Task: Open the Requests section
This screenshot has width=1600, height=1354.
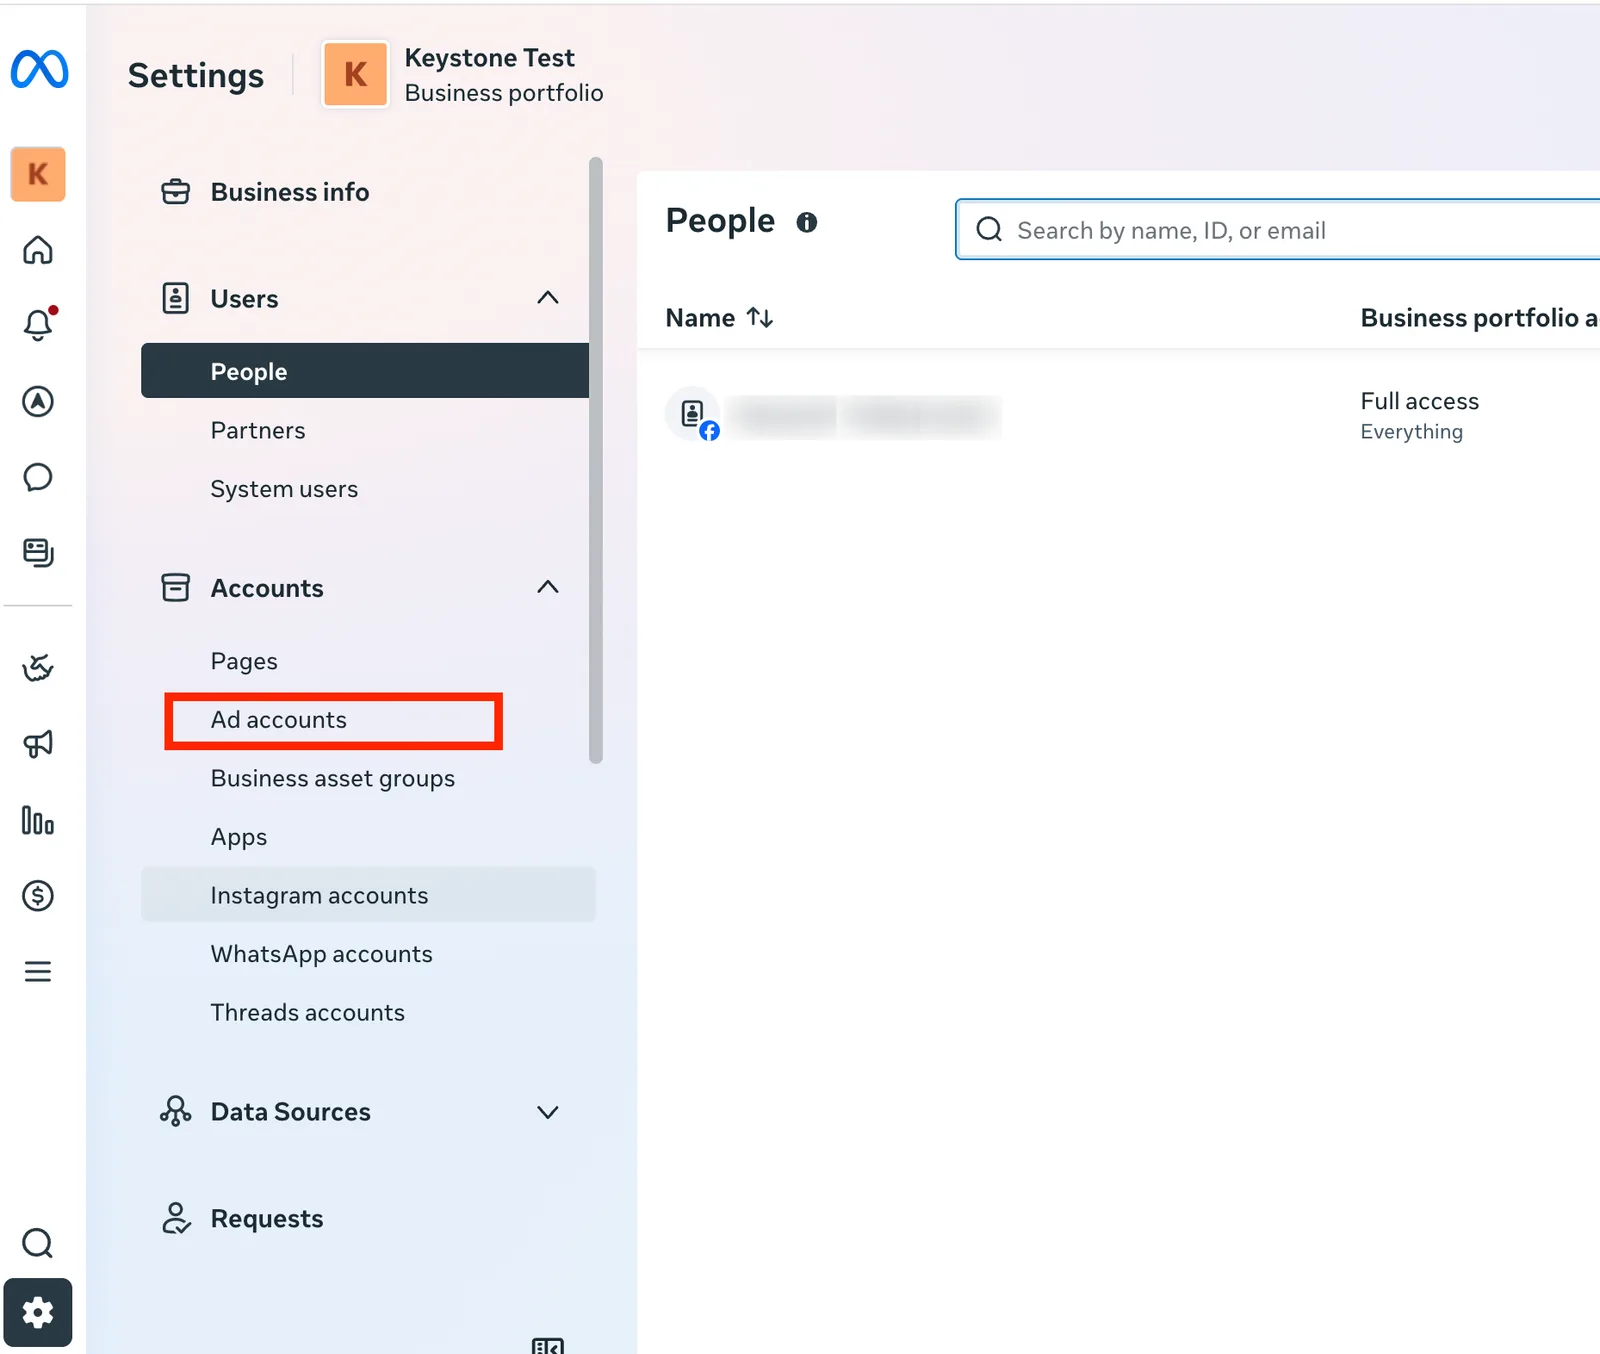Action: 267,1219
